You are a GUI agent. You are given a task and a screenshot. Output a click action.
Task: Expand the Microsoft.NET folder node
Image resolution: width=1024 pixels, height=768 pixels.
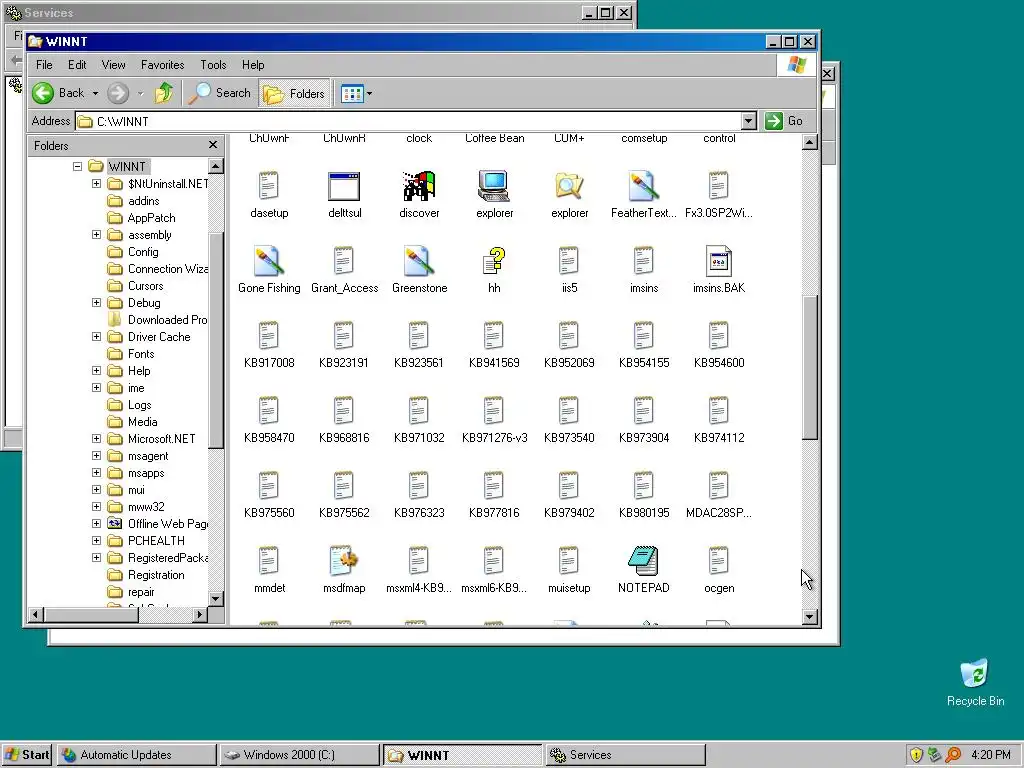coord(97,438)
